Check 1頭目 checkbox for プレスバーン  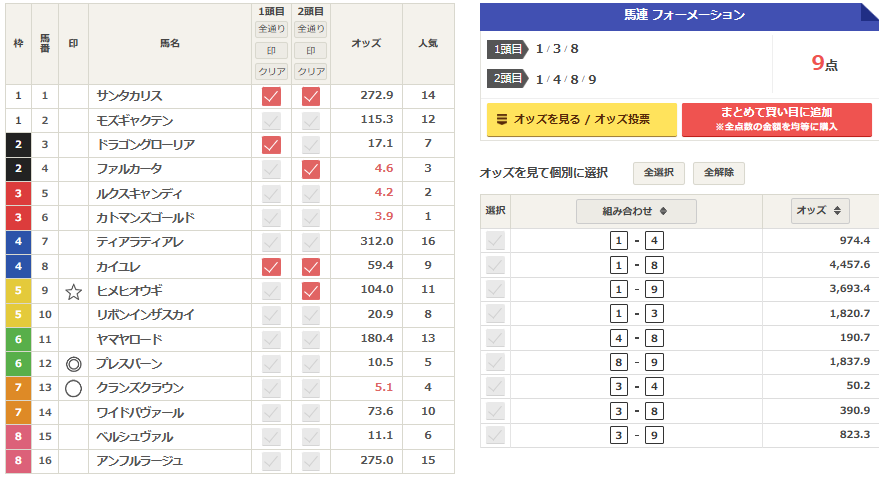(x=270, y=364)
